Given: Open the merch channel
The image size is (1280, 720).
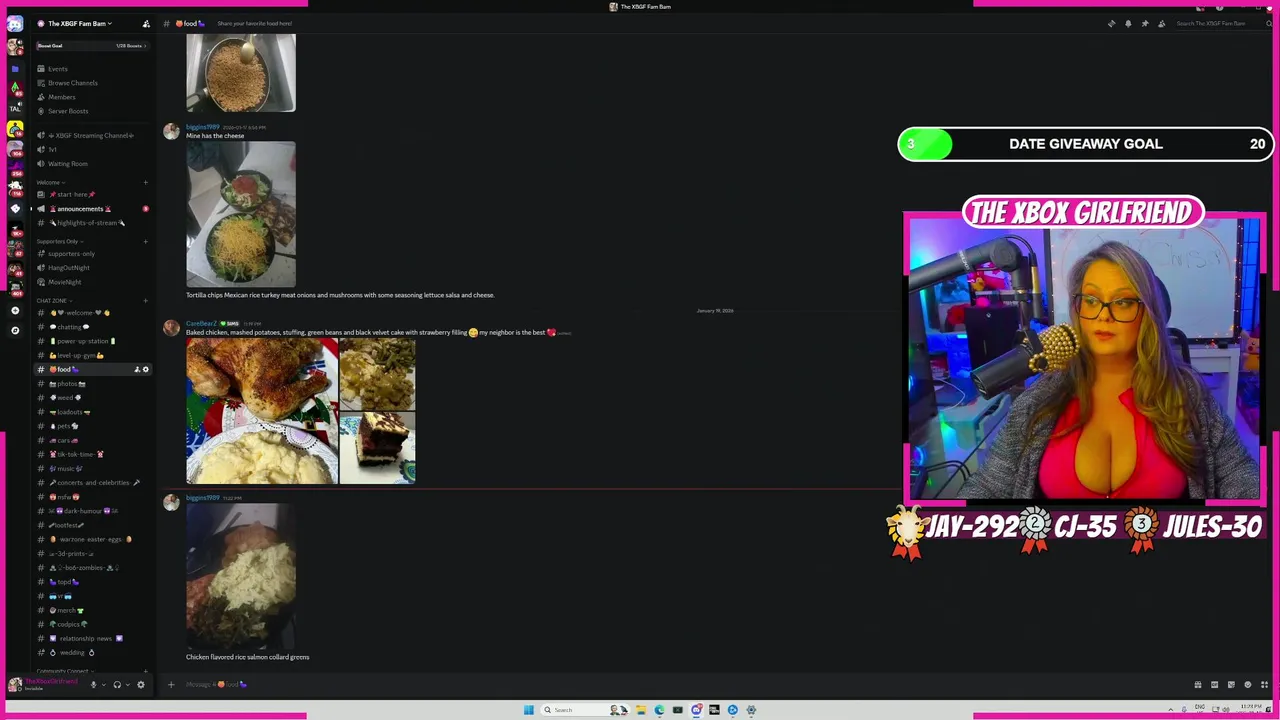Looking at the screenshot, I should pyautogui.click(x=92, y=610).
